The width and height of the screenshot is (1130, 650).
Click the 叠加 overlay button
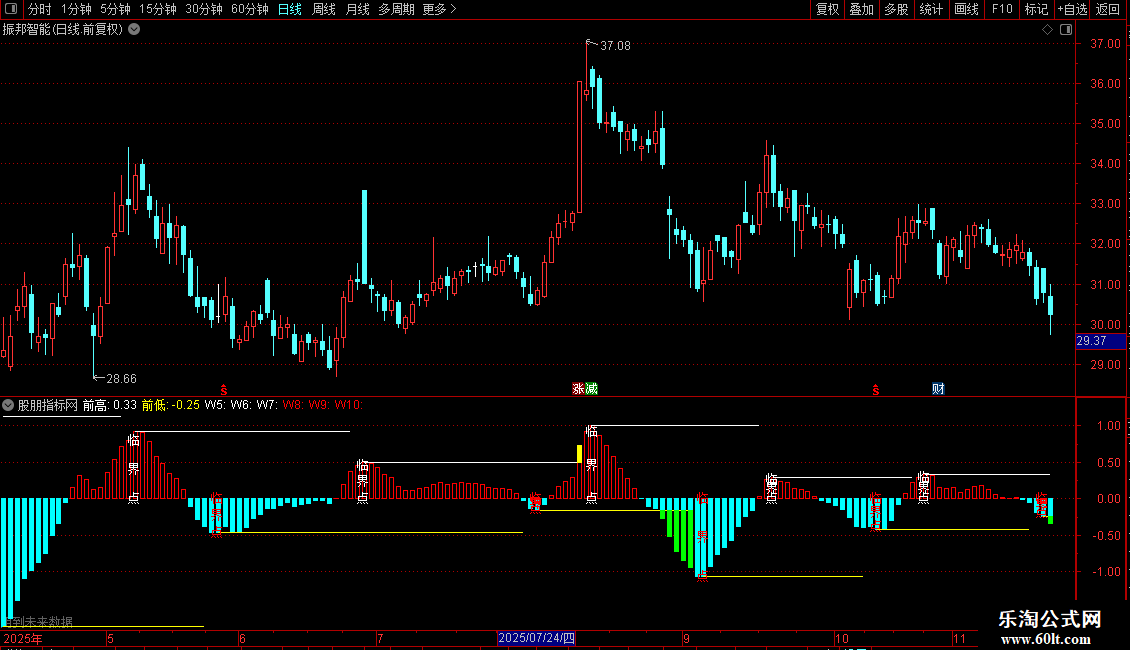pos(862,9)
